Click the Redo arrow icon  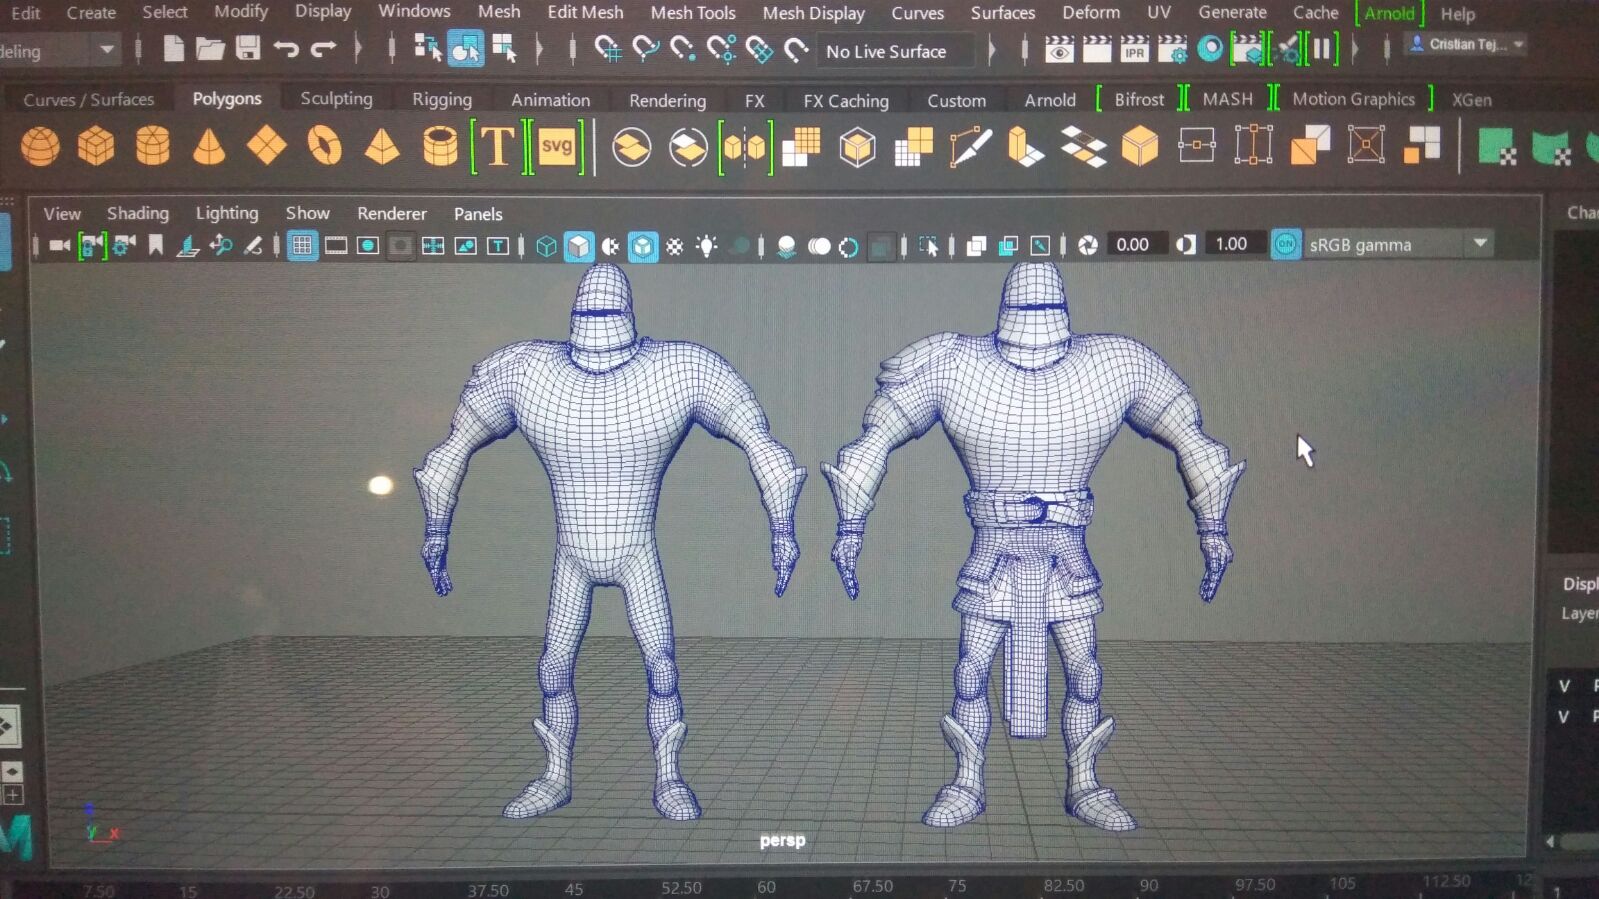point(323,49)
